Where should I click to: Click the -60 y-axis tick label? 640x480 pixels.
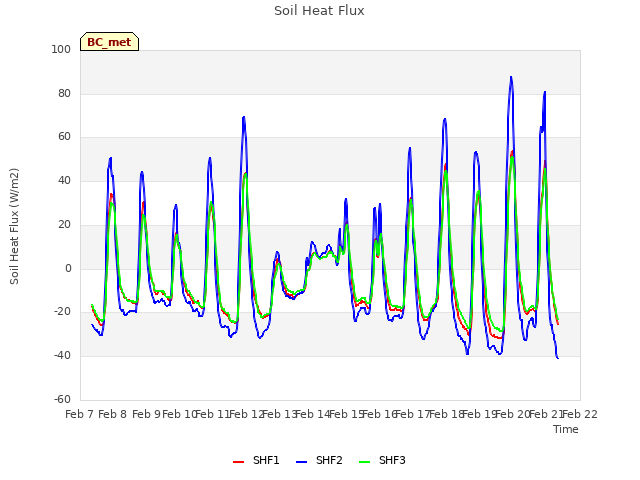point(62,399)
